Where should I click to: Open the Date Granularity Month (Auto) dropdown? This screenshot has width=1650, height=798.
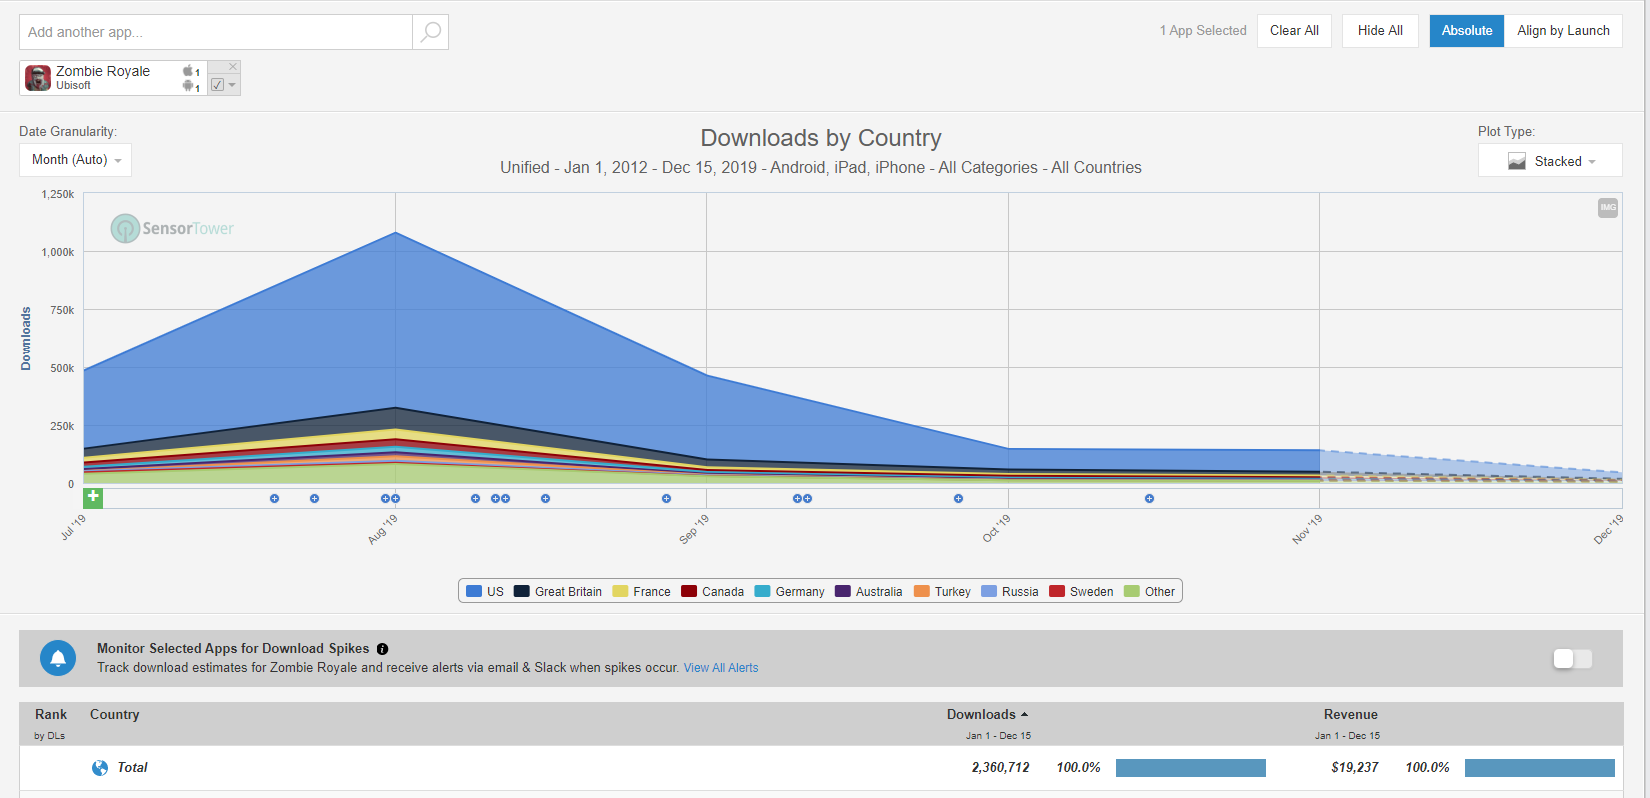[x=75, y=160]
